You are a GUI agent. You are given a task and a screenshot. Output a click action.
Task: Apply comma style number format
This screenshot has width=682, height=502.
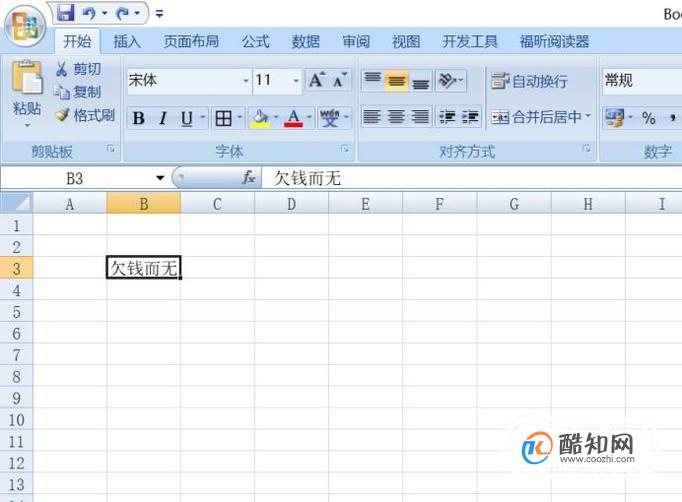pyautogui.click(x=672, y=118)
